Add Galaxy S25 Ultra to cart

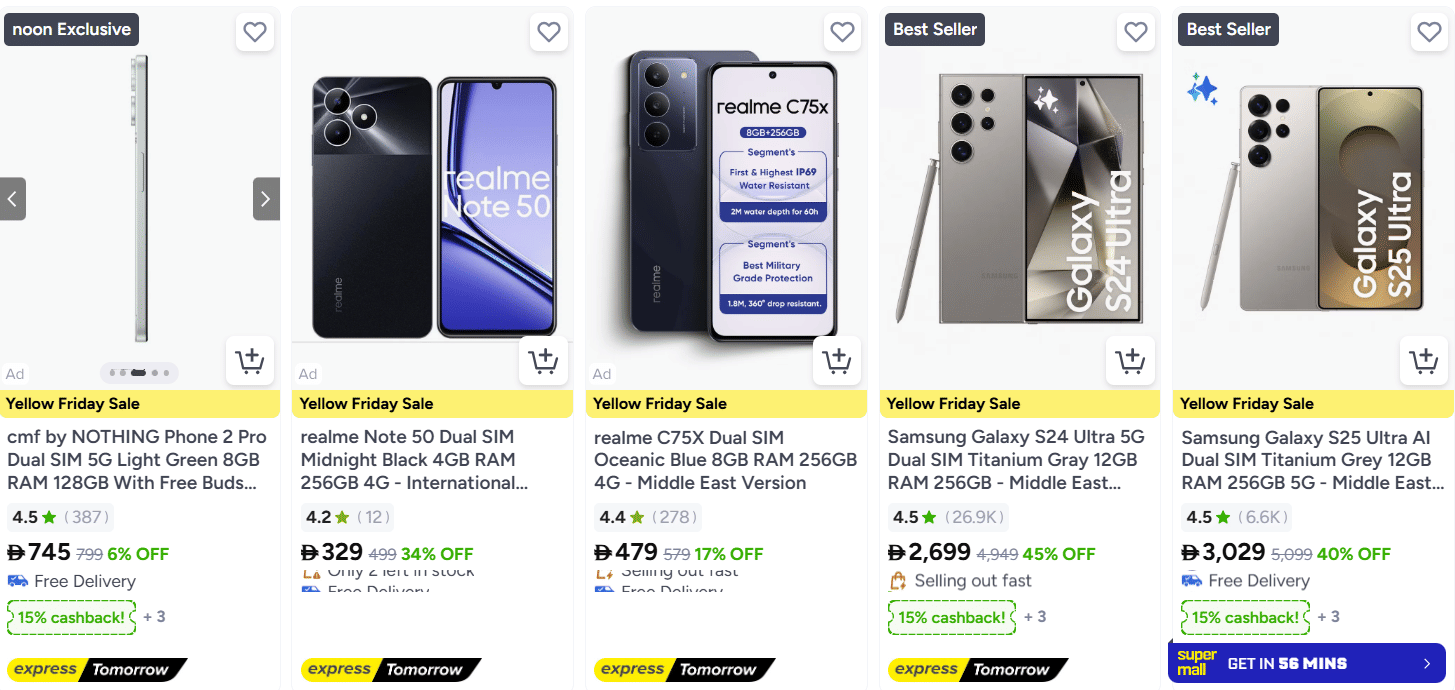pyautogui.click(x=1424, y=360)
